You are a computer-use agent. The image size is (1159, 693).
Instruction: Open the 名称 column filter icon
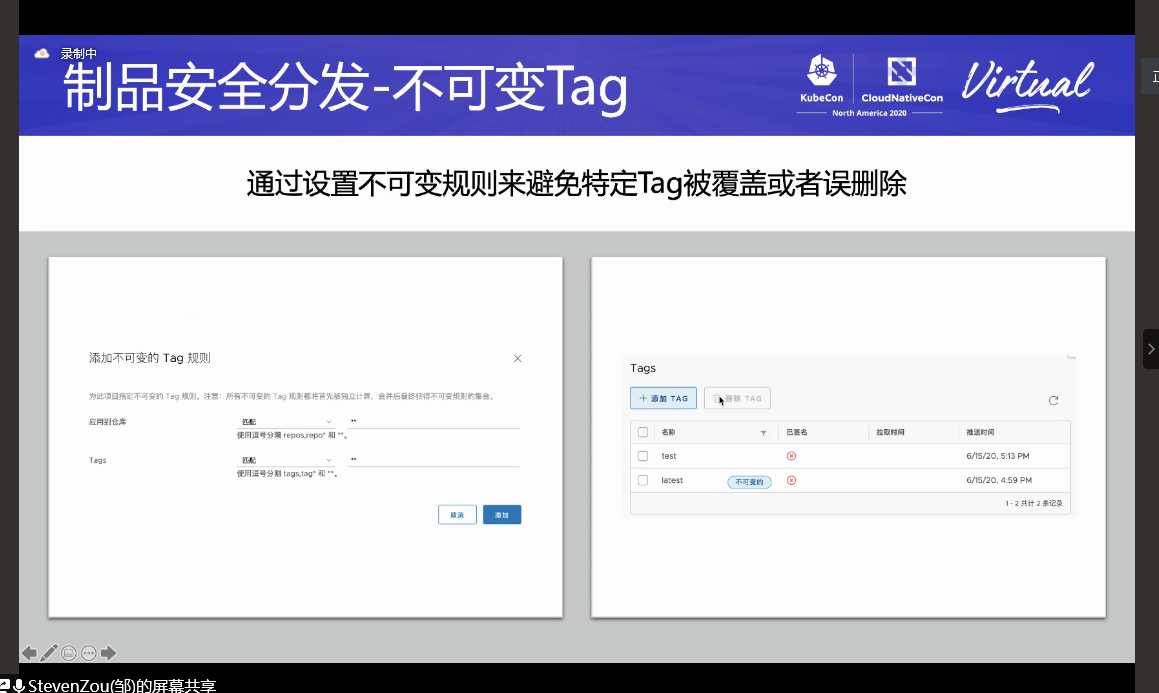(764, 433)
